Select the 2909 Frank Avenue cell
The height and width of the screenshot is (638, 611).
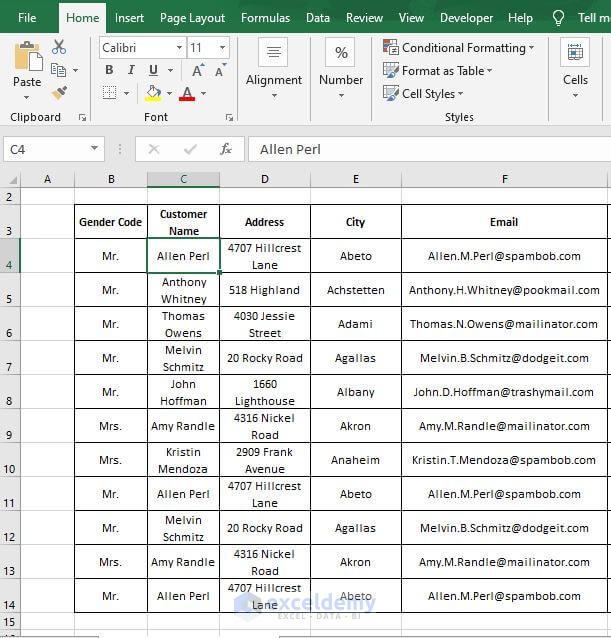coord(265,460)
